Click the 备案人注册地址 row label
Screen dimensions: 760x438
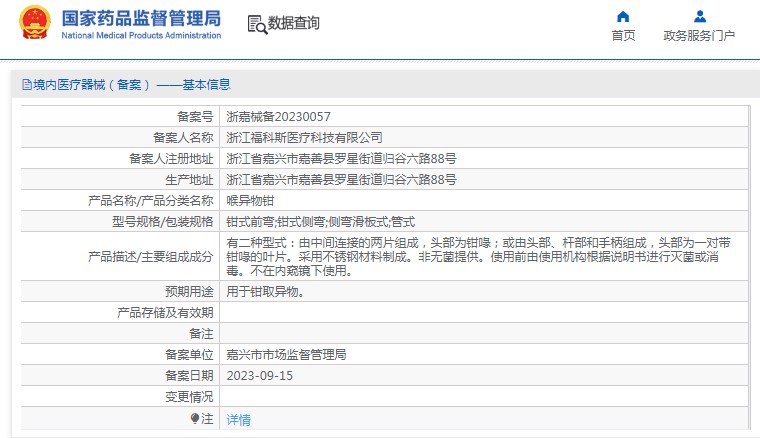coord(171,158)
